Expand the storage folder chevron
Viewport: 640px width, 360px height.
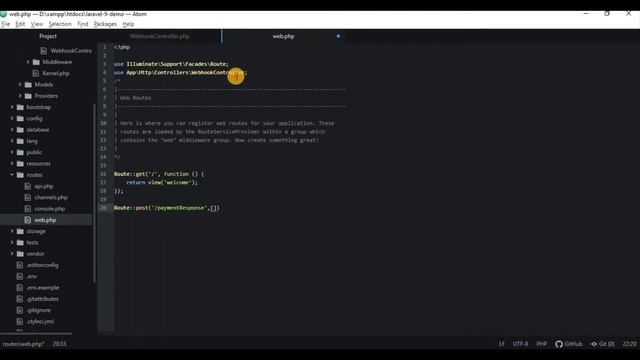coord(12,231)
